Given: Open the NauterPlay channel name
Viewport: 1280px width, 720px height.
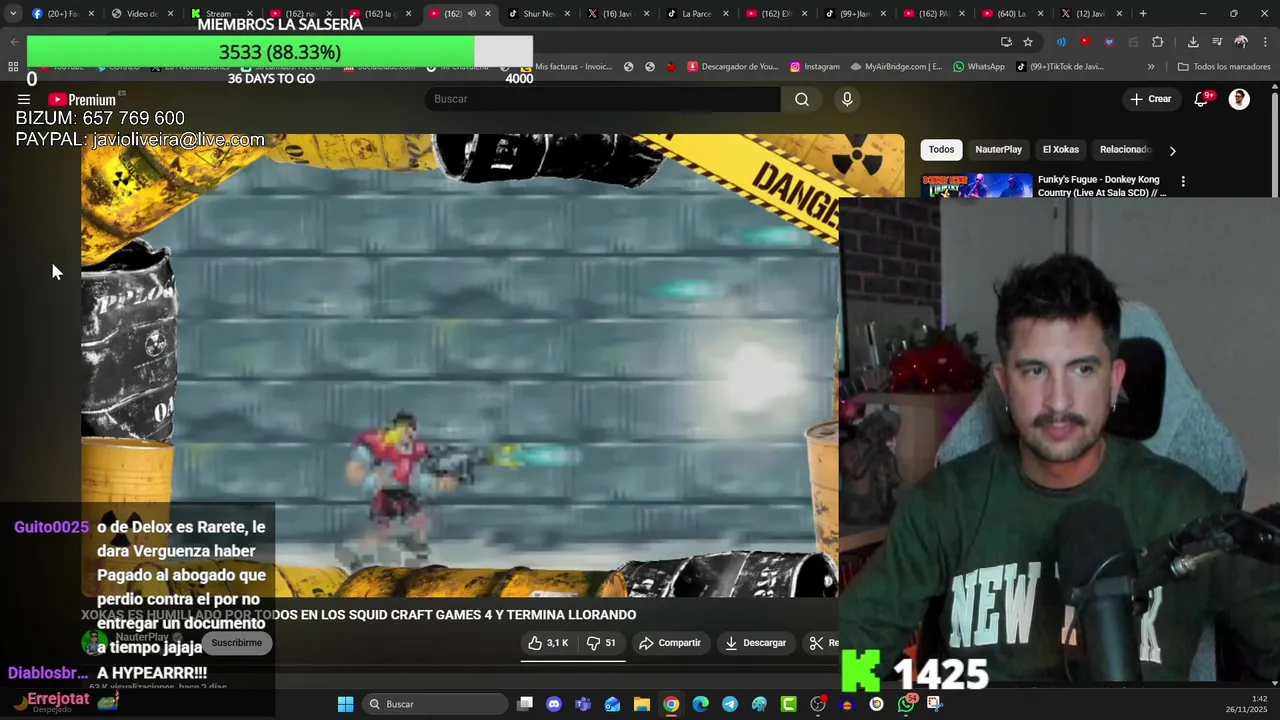Looking at the screenshot, I should pos(143,637).
